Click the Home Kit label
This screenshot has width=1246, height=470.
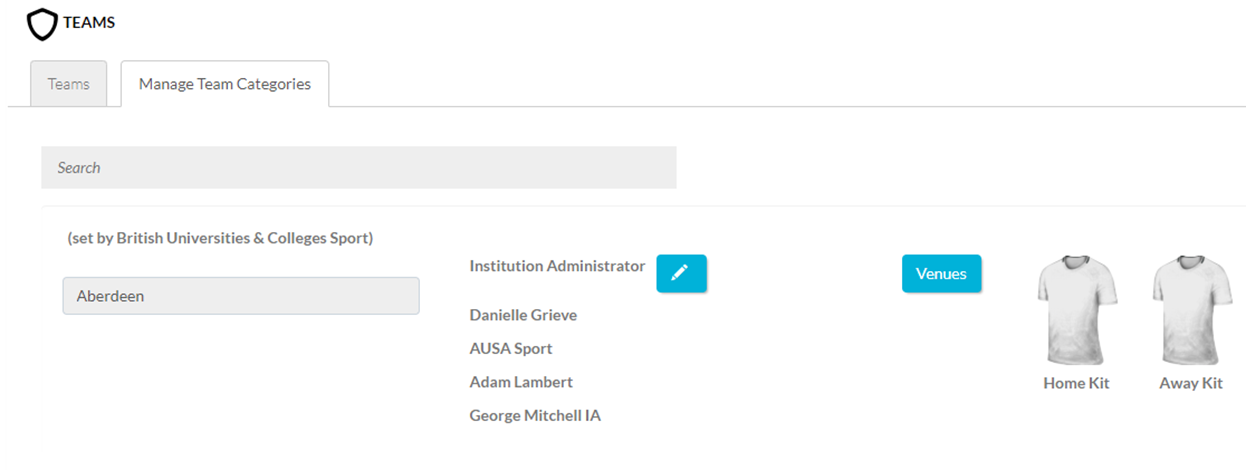1076,383
